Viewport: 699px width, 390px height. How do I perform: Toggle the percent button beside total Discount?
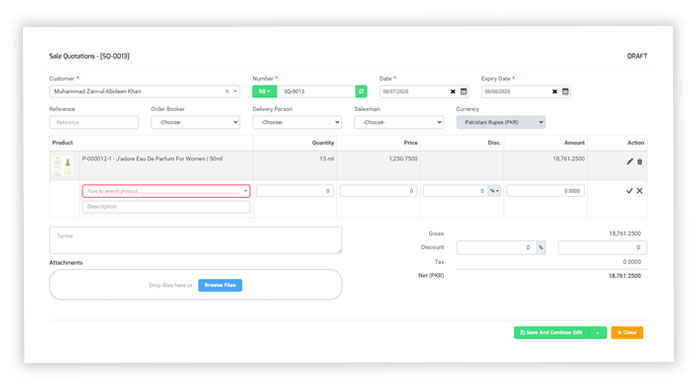[x=541, y=247]
